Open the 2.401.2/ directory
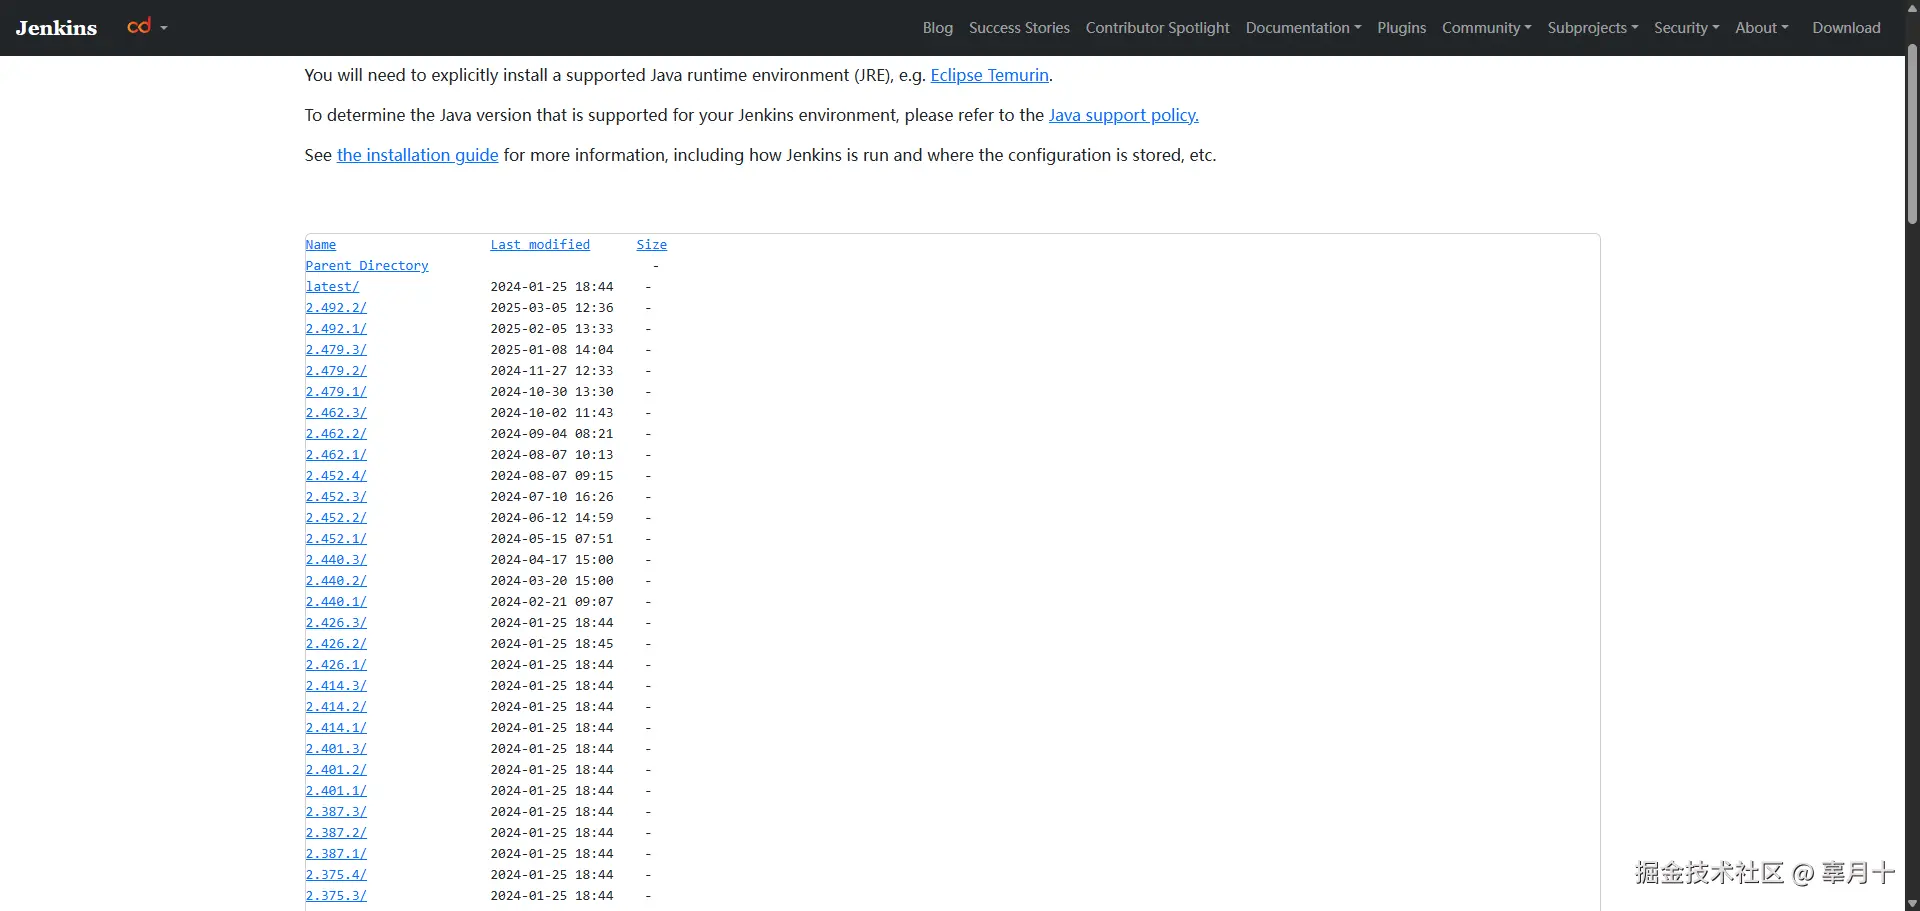 point(336,770)
